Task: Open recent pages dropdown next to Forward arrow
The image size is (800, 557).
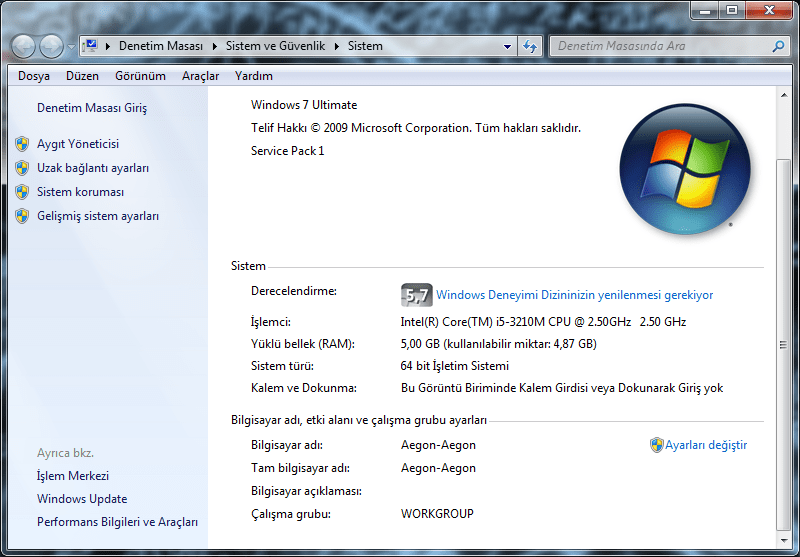Action: (x=71, y=46)
